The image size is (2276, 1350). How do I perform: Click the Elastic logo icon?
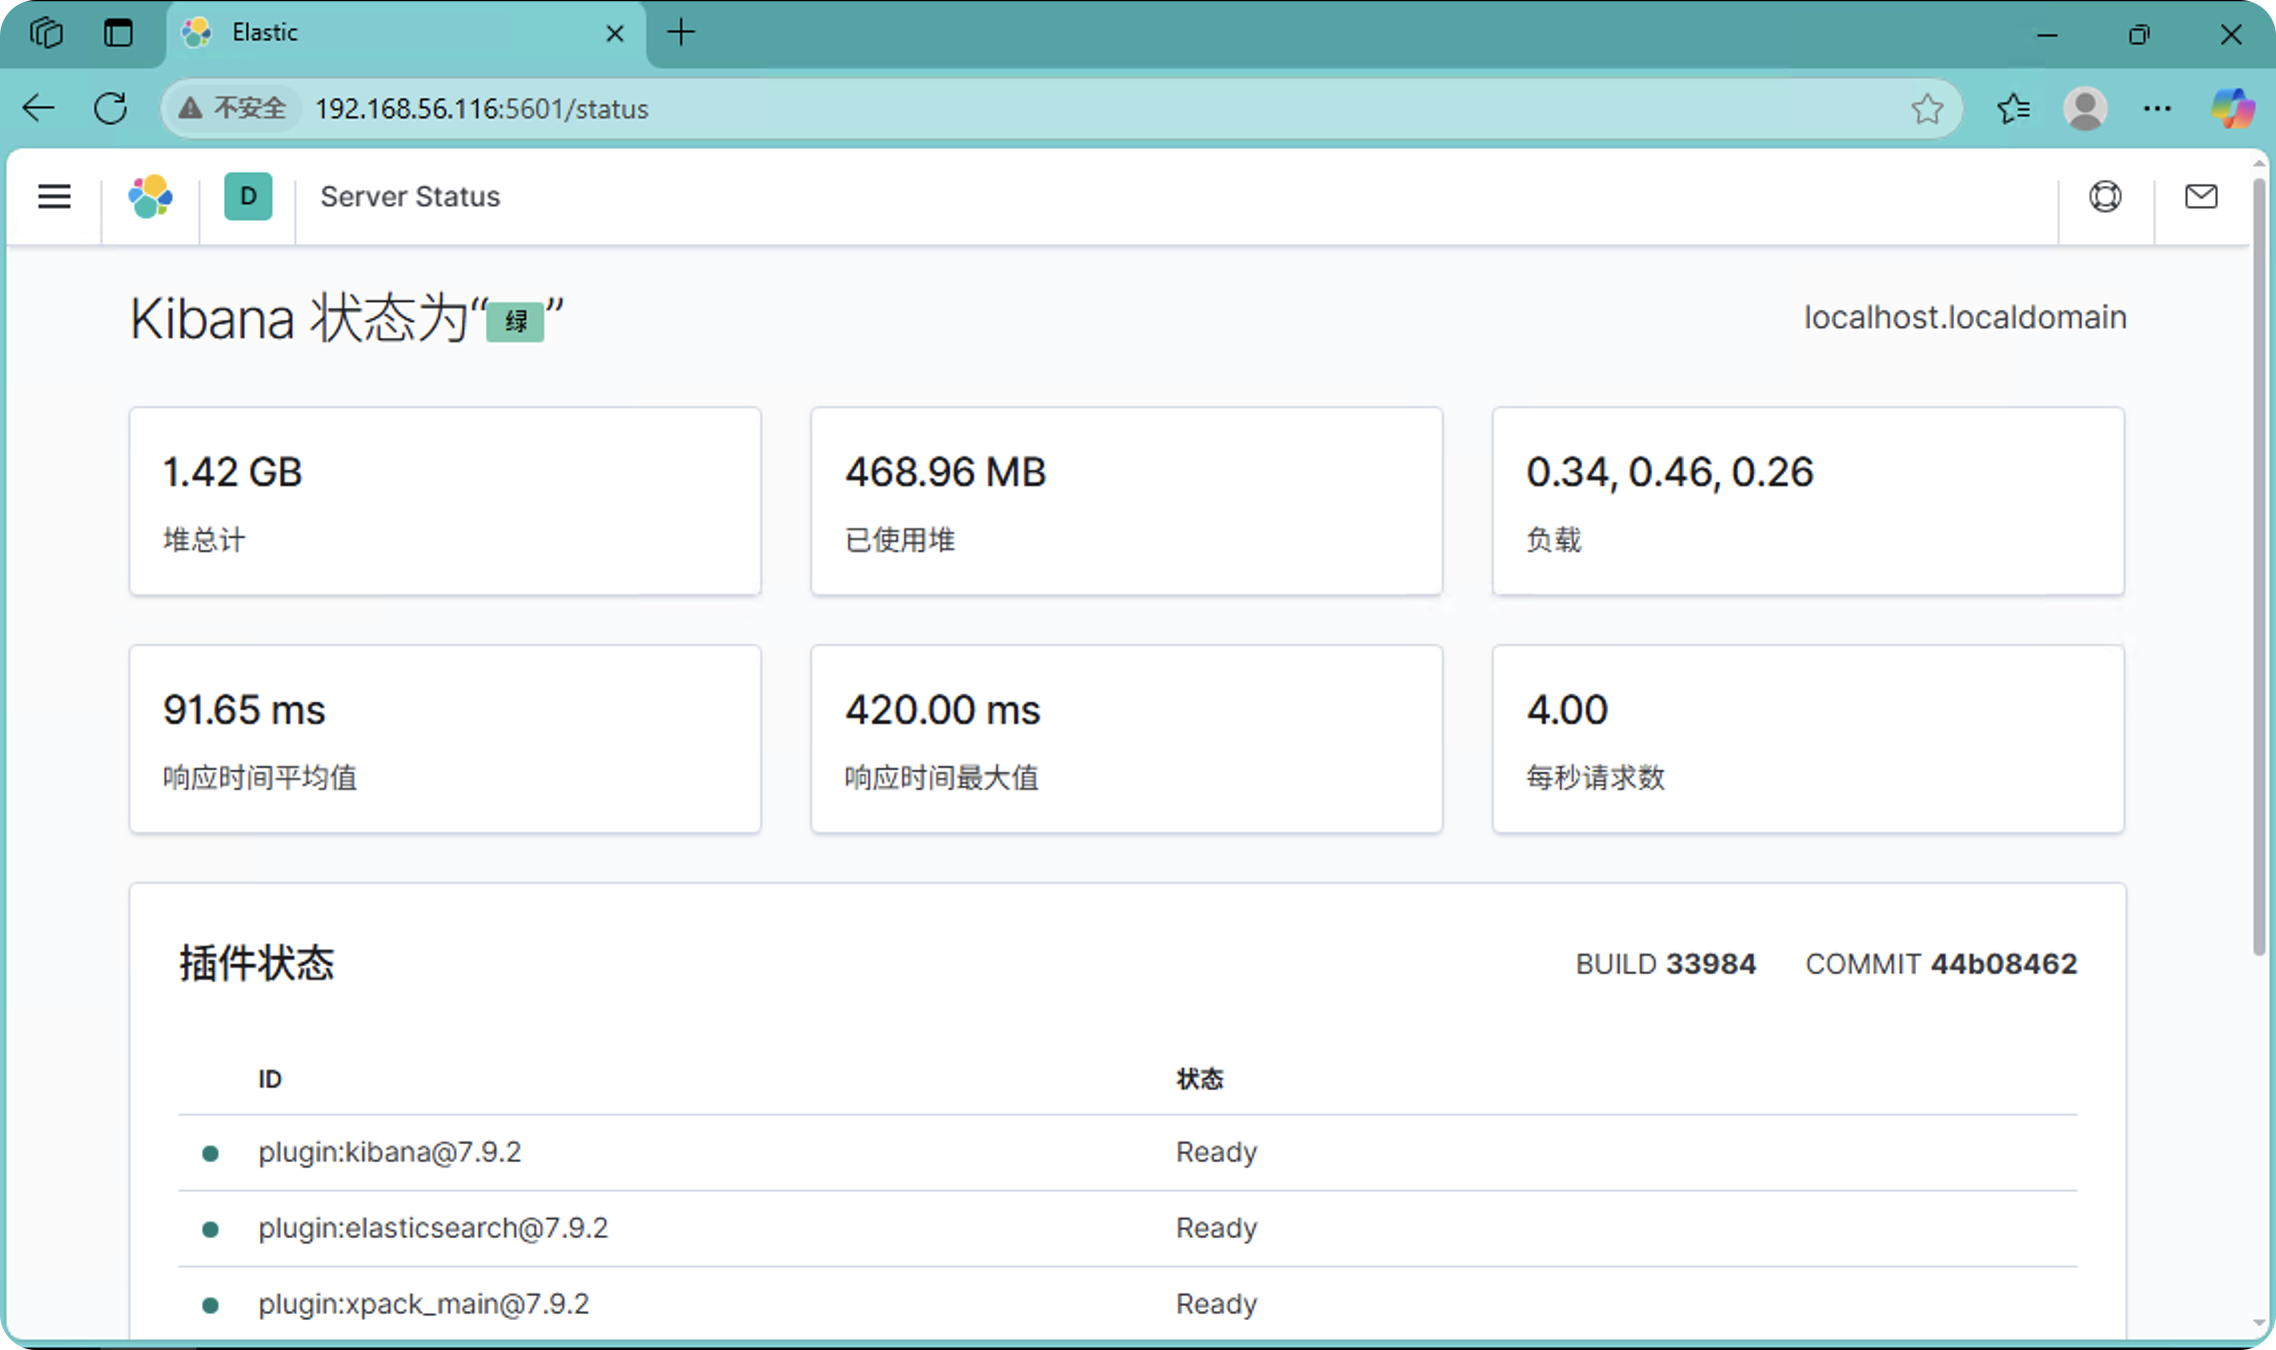150,196
